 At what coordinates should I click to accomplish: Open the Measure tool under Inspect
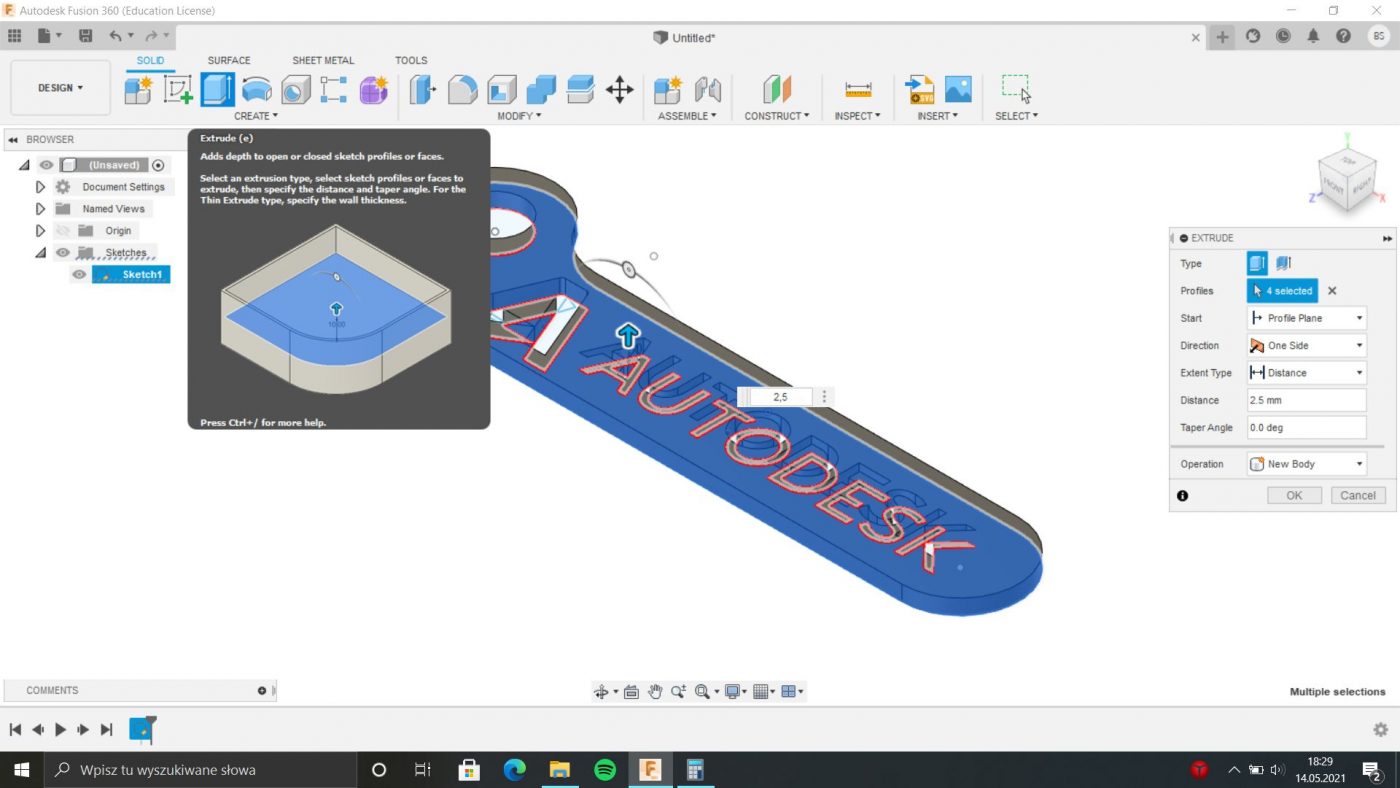coord(858,90)
